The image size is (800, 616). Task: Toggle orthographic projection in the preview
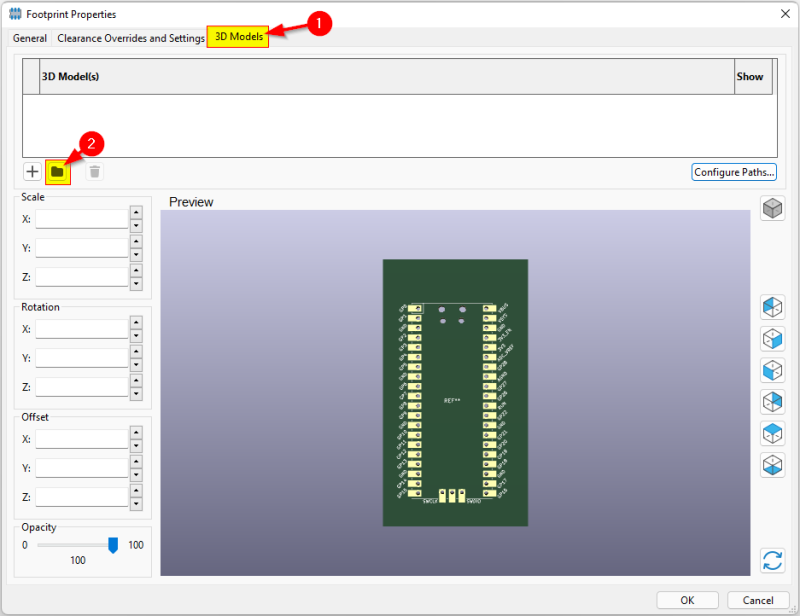[x=772, y=208]
